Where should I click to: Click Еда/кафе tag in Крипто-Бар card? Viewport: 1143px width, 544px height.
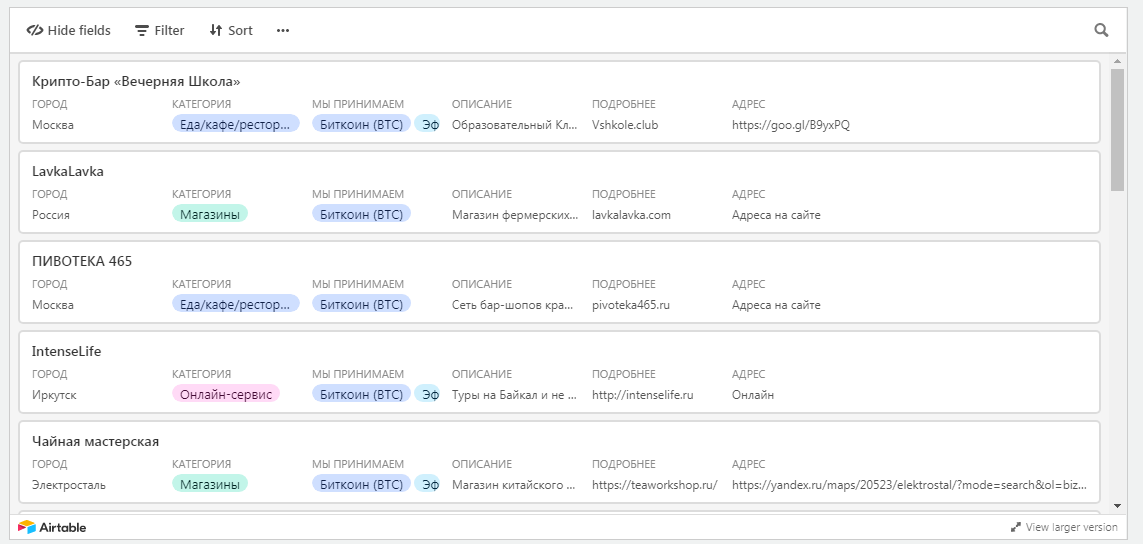click(x=235, y=125)
